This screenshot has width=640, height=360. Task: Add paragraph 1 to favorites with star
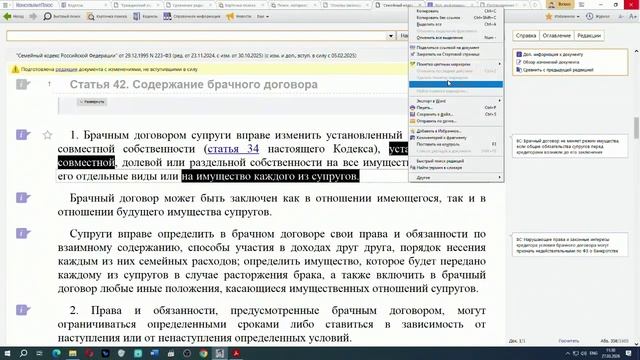pyautogui.click(x=47, y=135)
